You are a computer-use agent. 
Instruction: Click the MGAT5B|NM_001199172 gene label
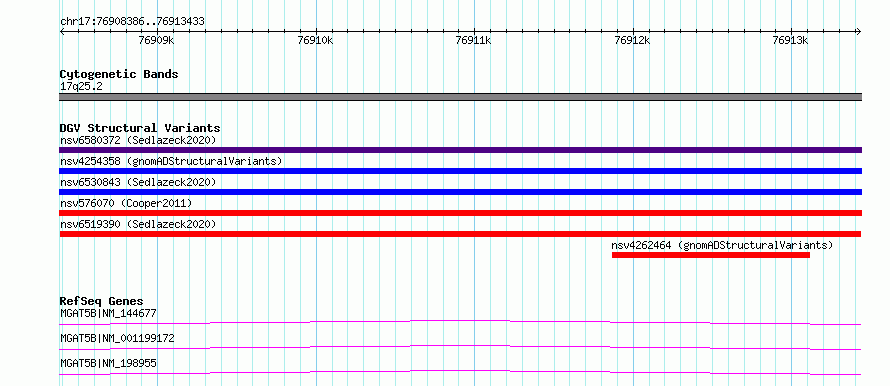(117, 338)
